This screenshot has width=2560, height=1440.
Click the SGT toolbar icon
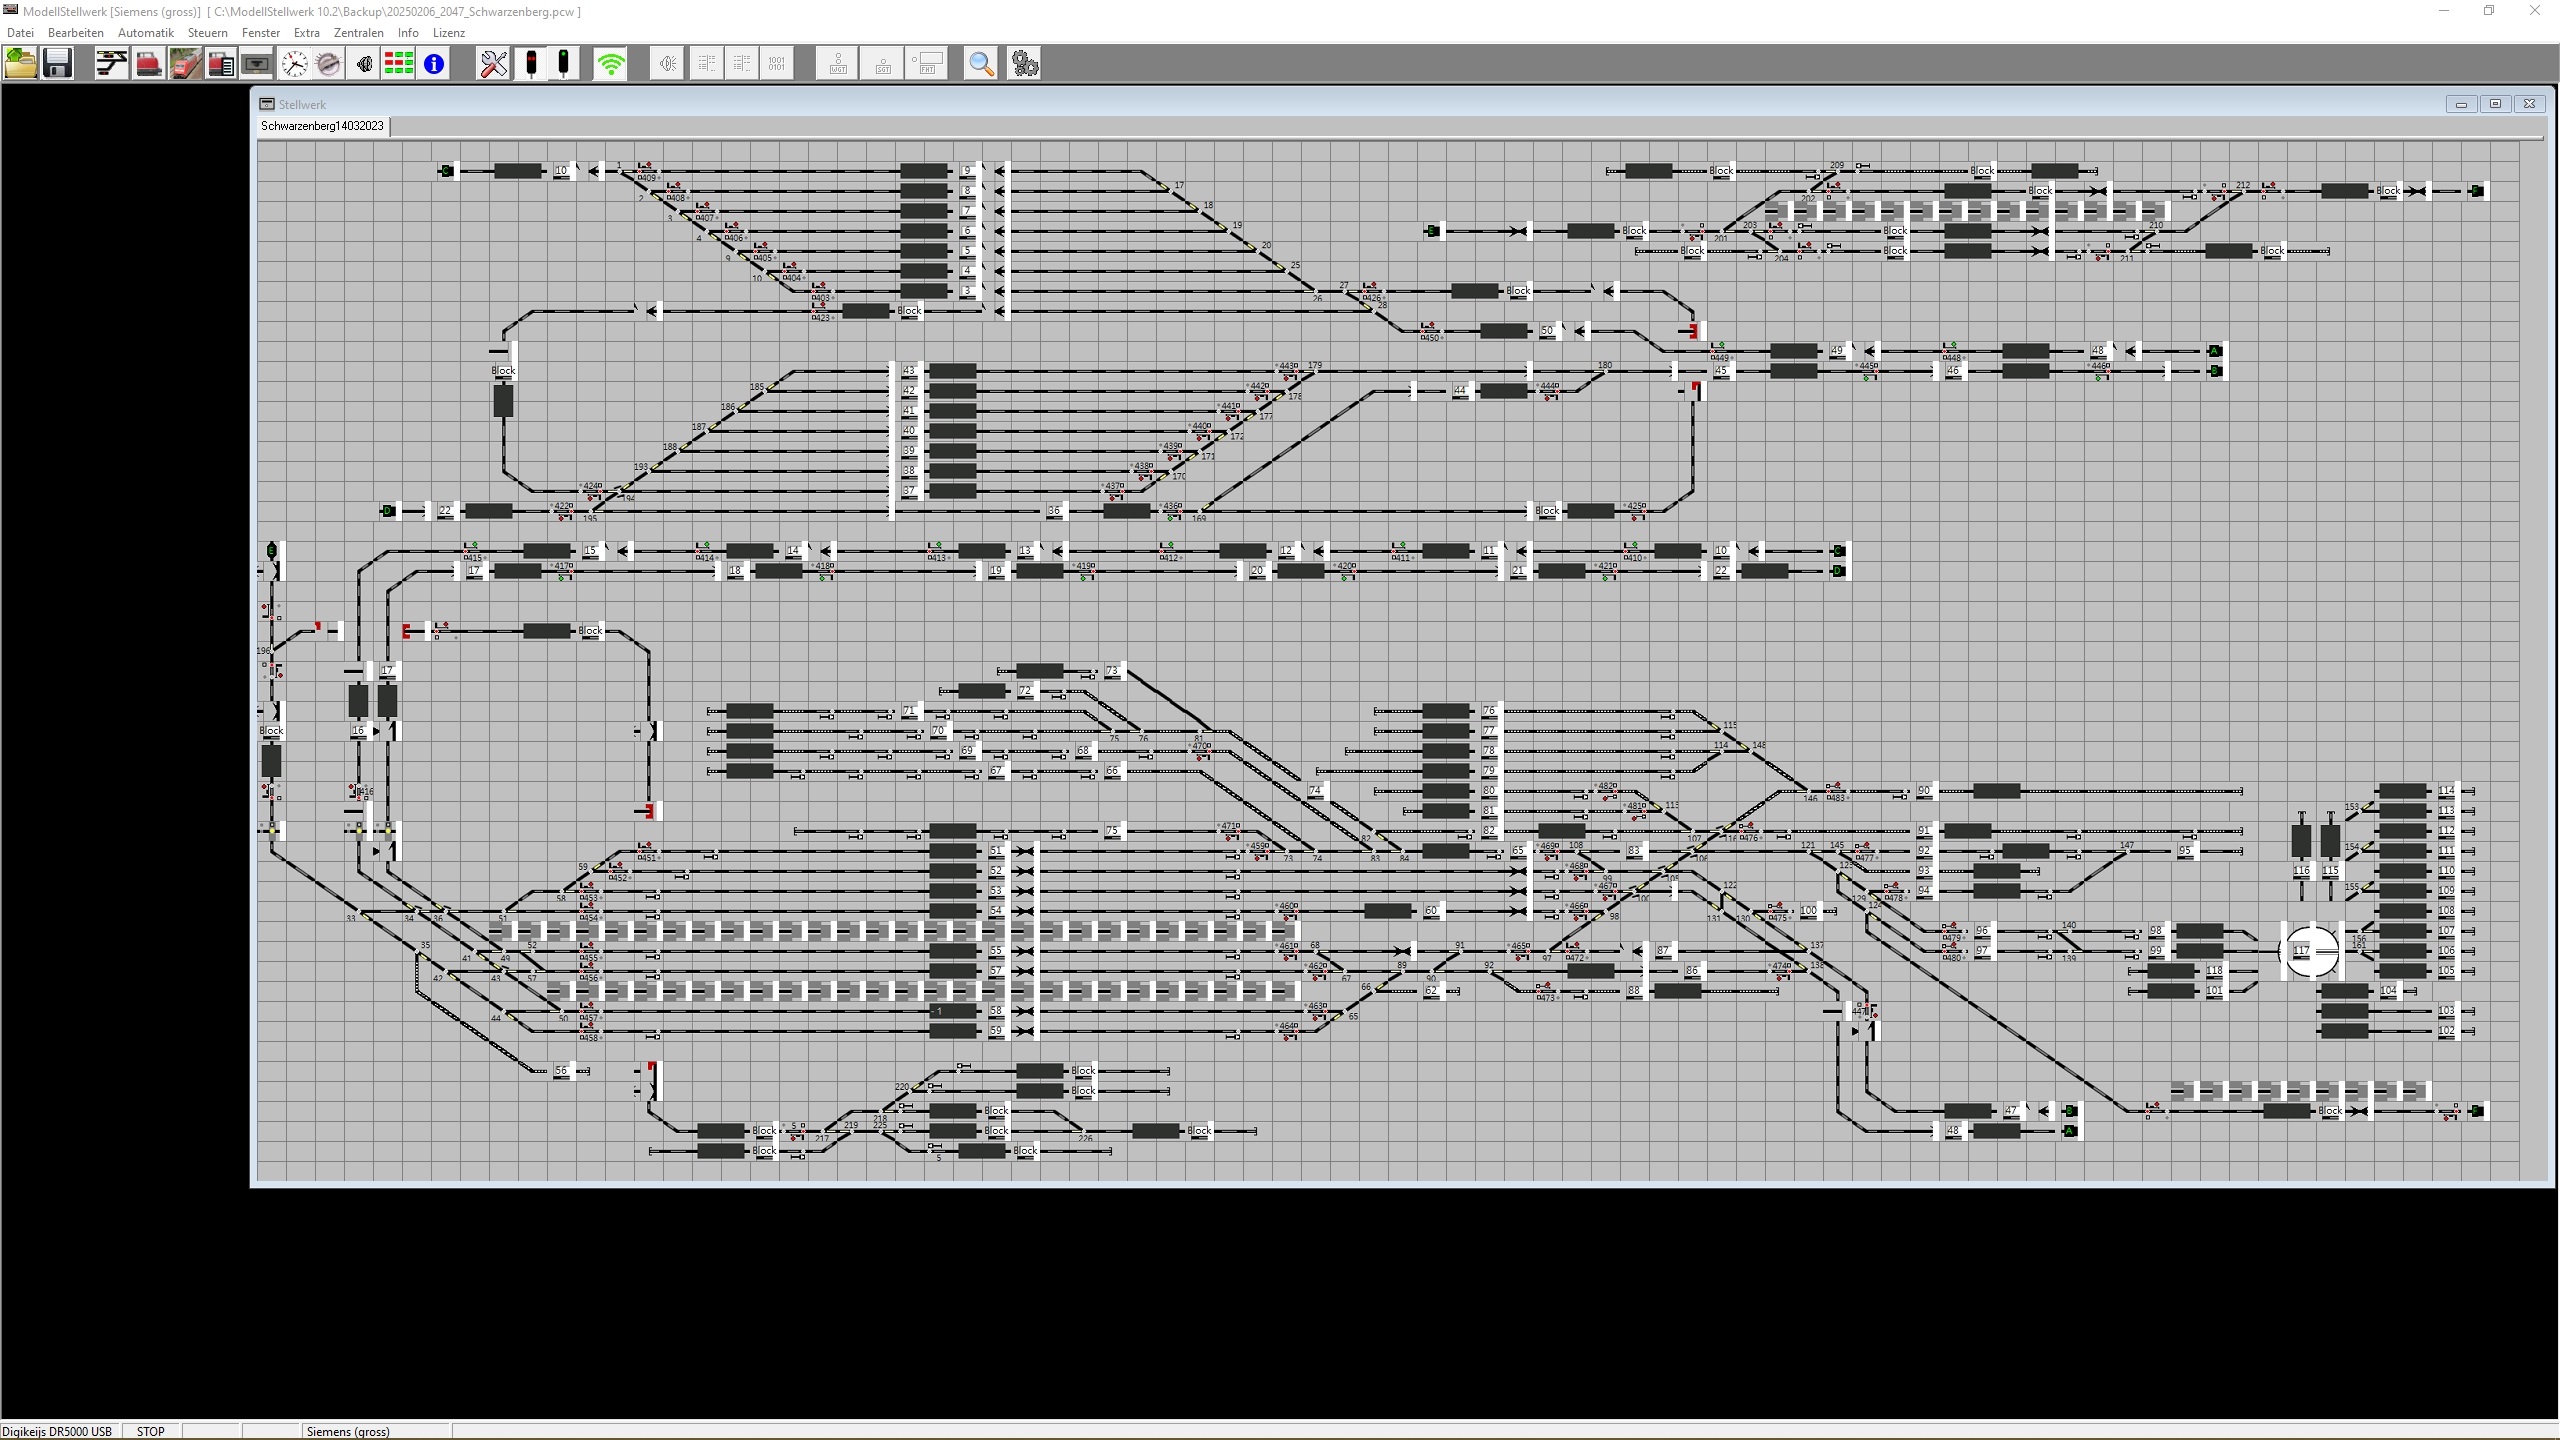(882, 63)
